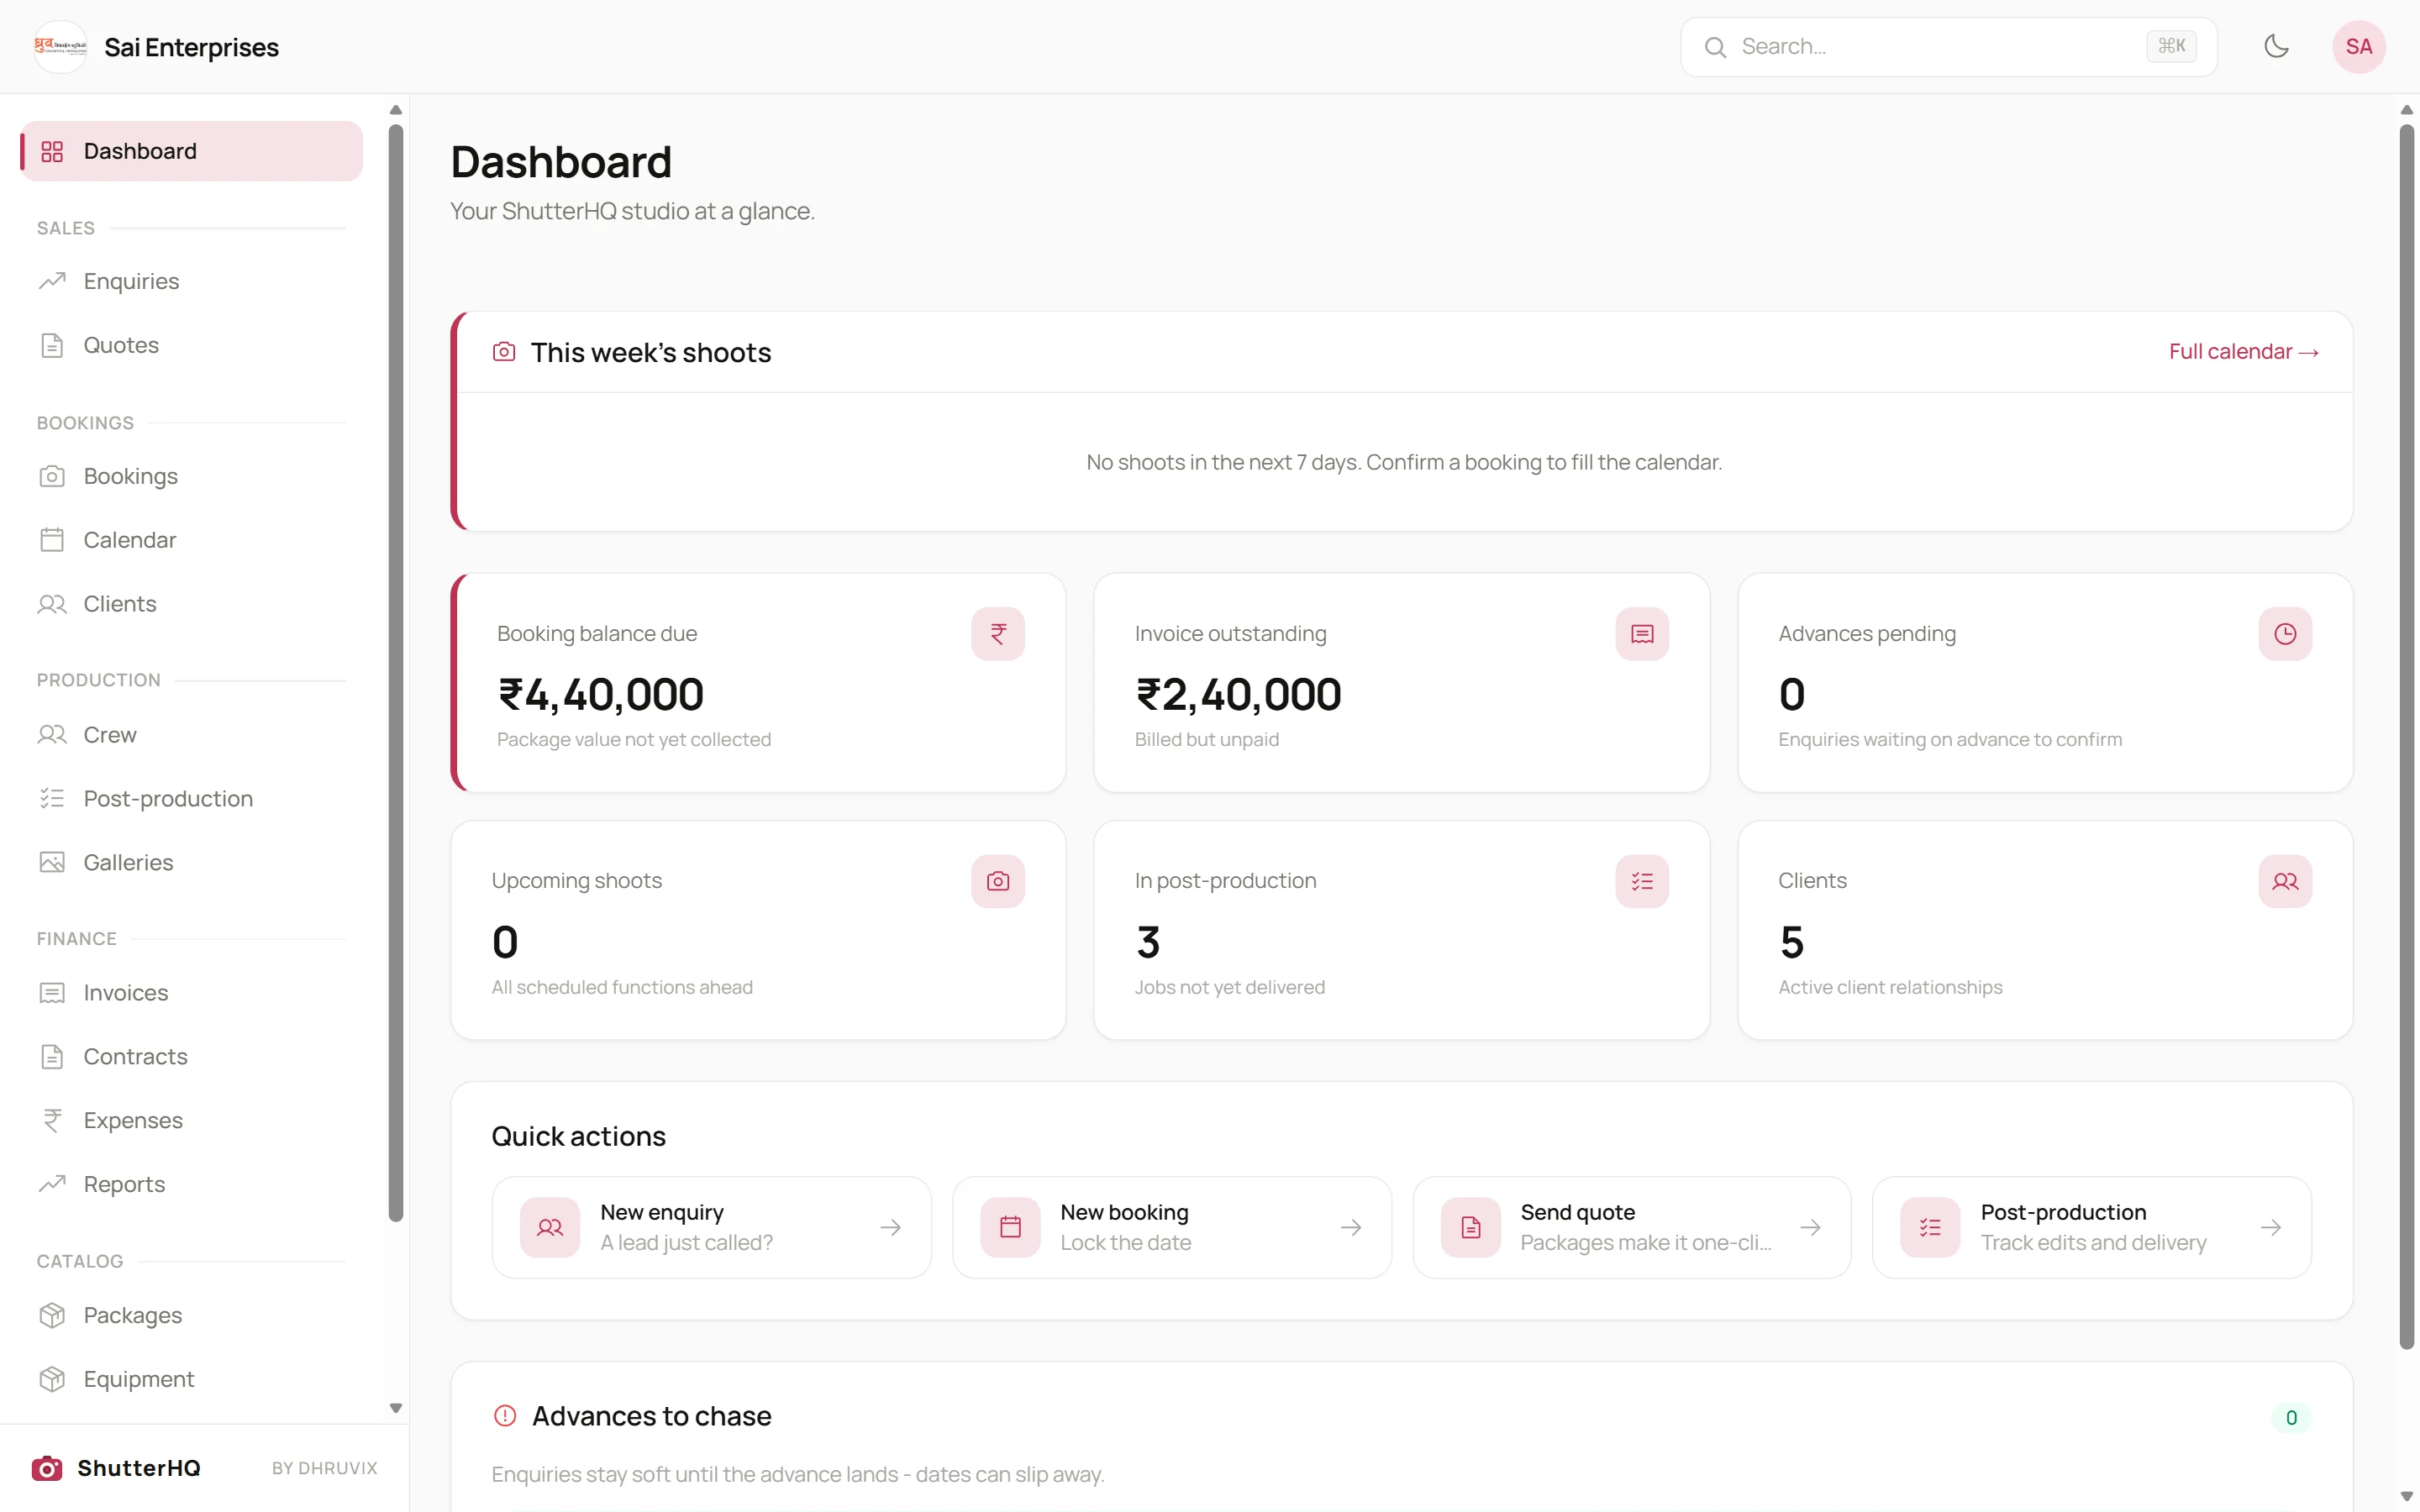Start a New enquiry quick action
Viewport: 2420px width, 1512px height.
[x=711, y=1227]
